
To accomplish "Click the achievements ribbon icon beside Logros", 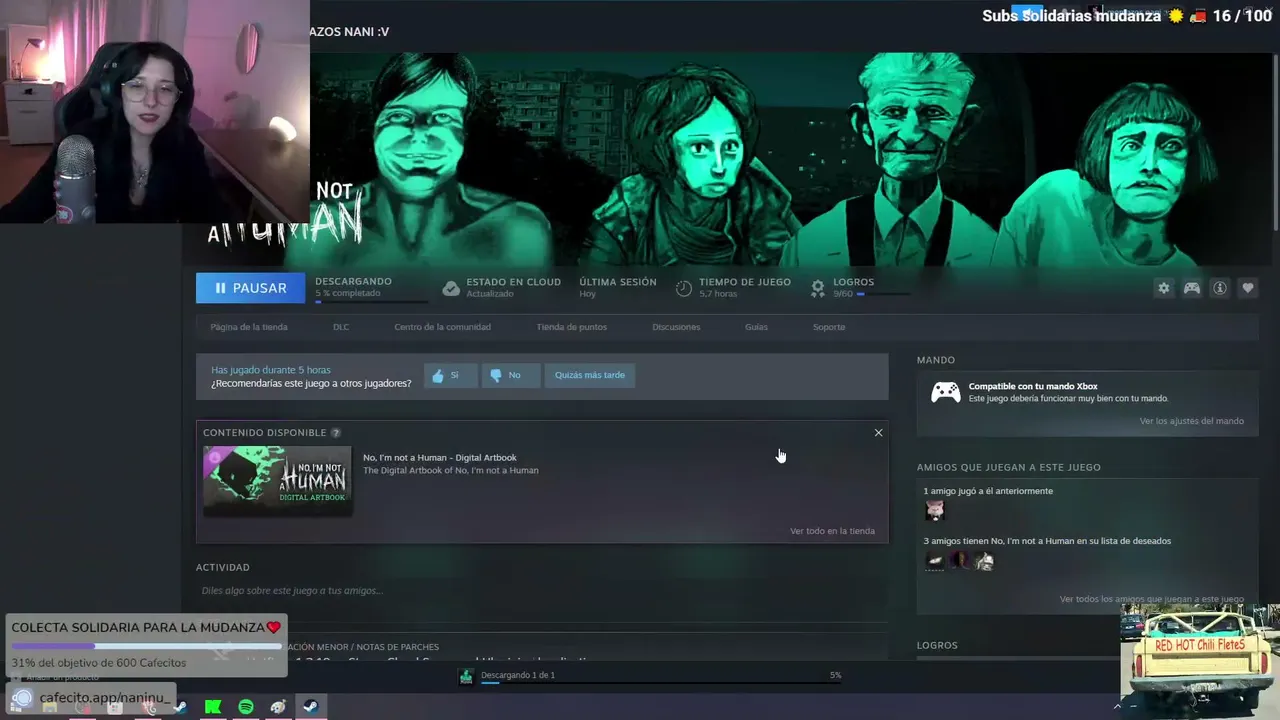I will (x=818, y=288).
